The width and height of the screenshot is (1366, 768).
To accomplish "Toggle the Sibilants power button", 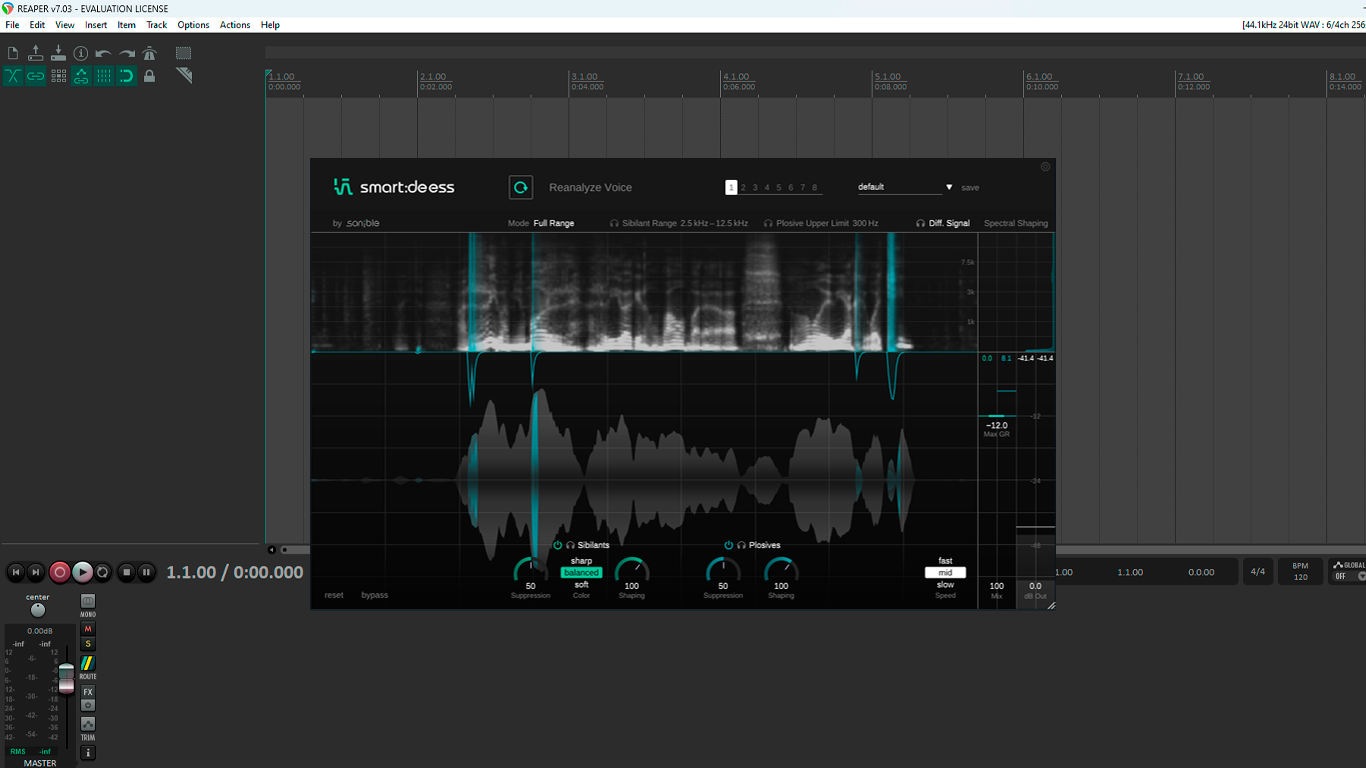I will click(x=558, y=545).
